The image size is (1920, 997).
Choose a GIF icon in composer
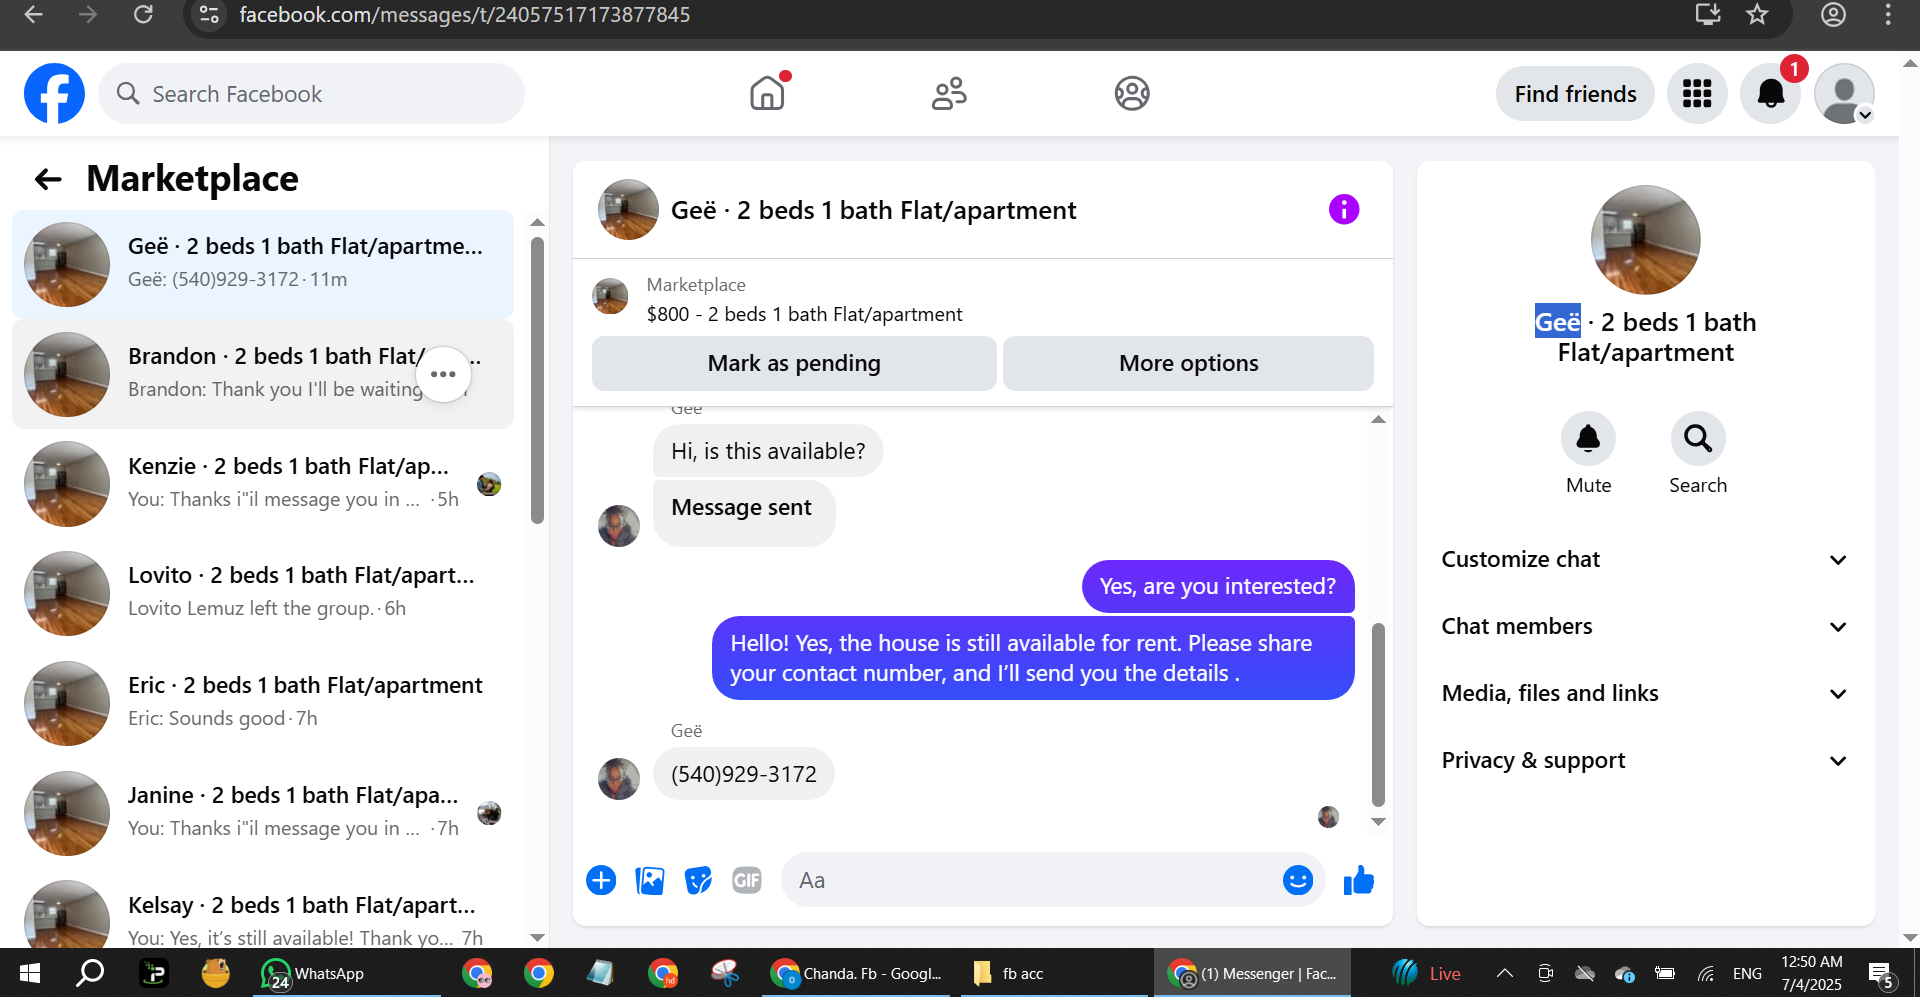747,880
